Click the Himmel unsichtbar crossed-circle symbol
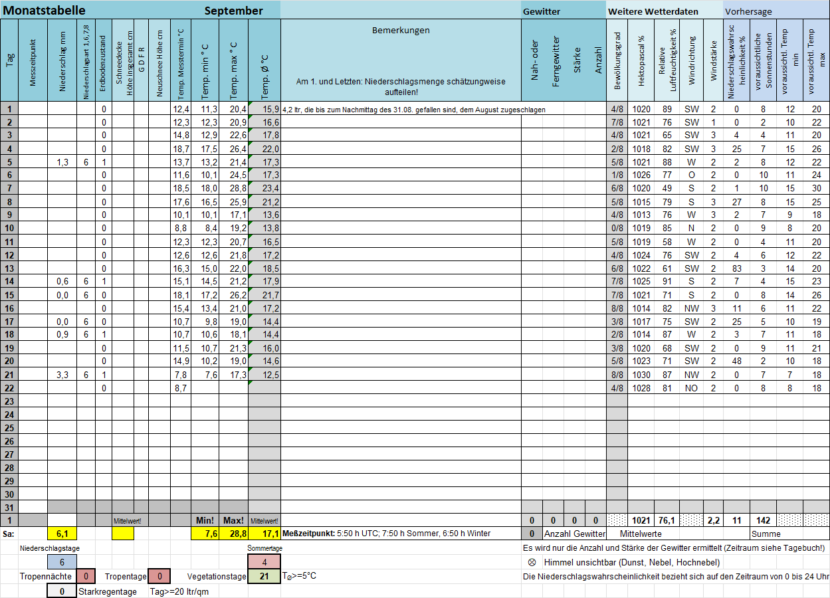The height and width of the screenshot is (598, 830). click(532, 563)
